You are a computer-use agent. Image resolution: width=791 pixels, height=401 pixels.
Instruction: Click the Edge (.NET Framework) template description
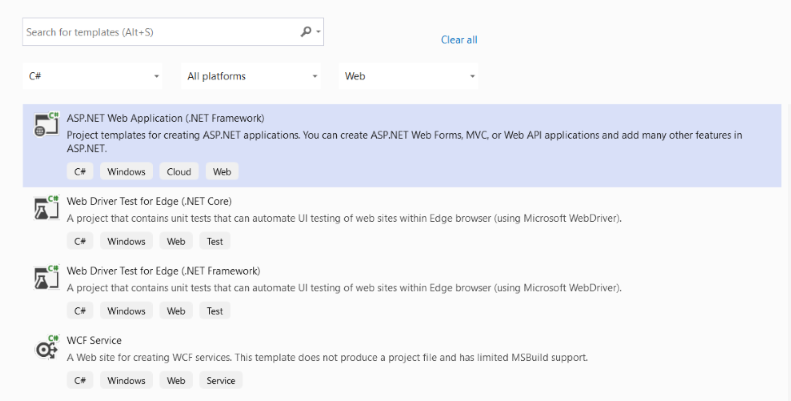(344, 288)
